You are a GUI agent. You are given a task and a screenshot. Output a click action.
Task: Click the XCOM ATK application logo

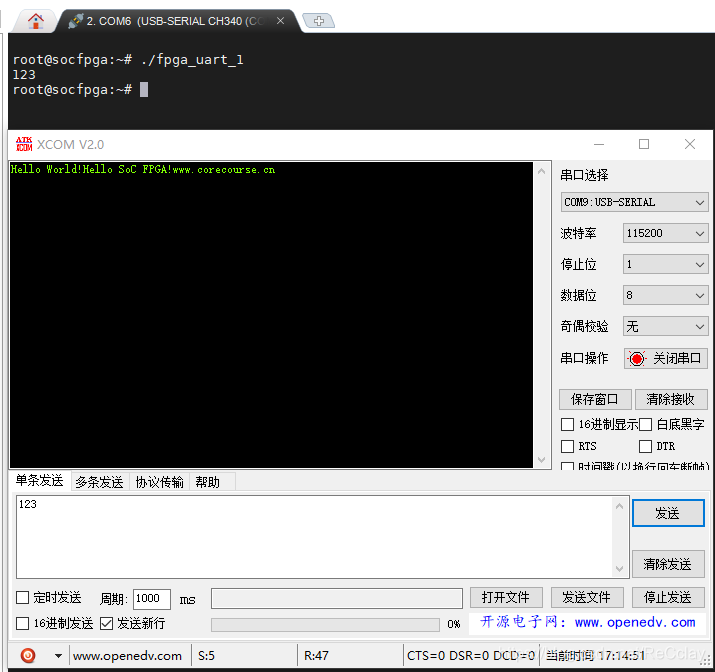point(24,144)
